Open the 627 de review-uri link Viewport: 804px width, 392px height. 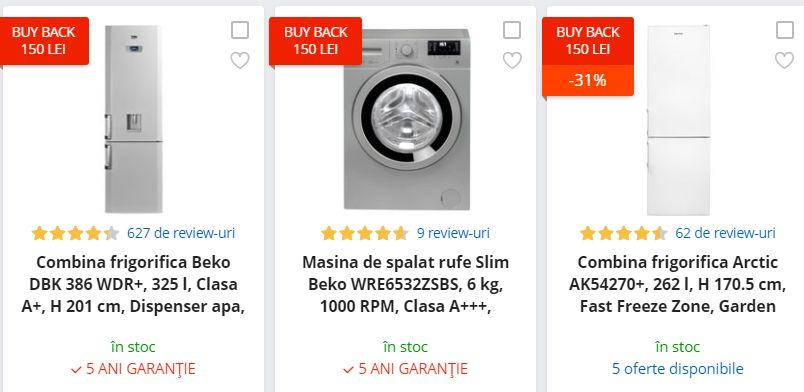[181, 233]
